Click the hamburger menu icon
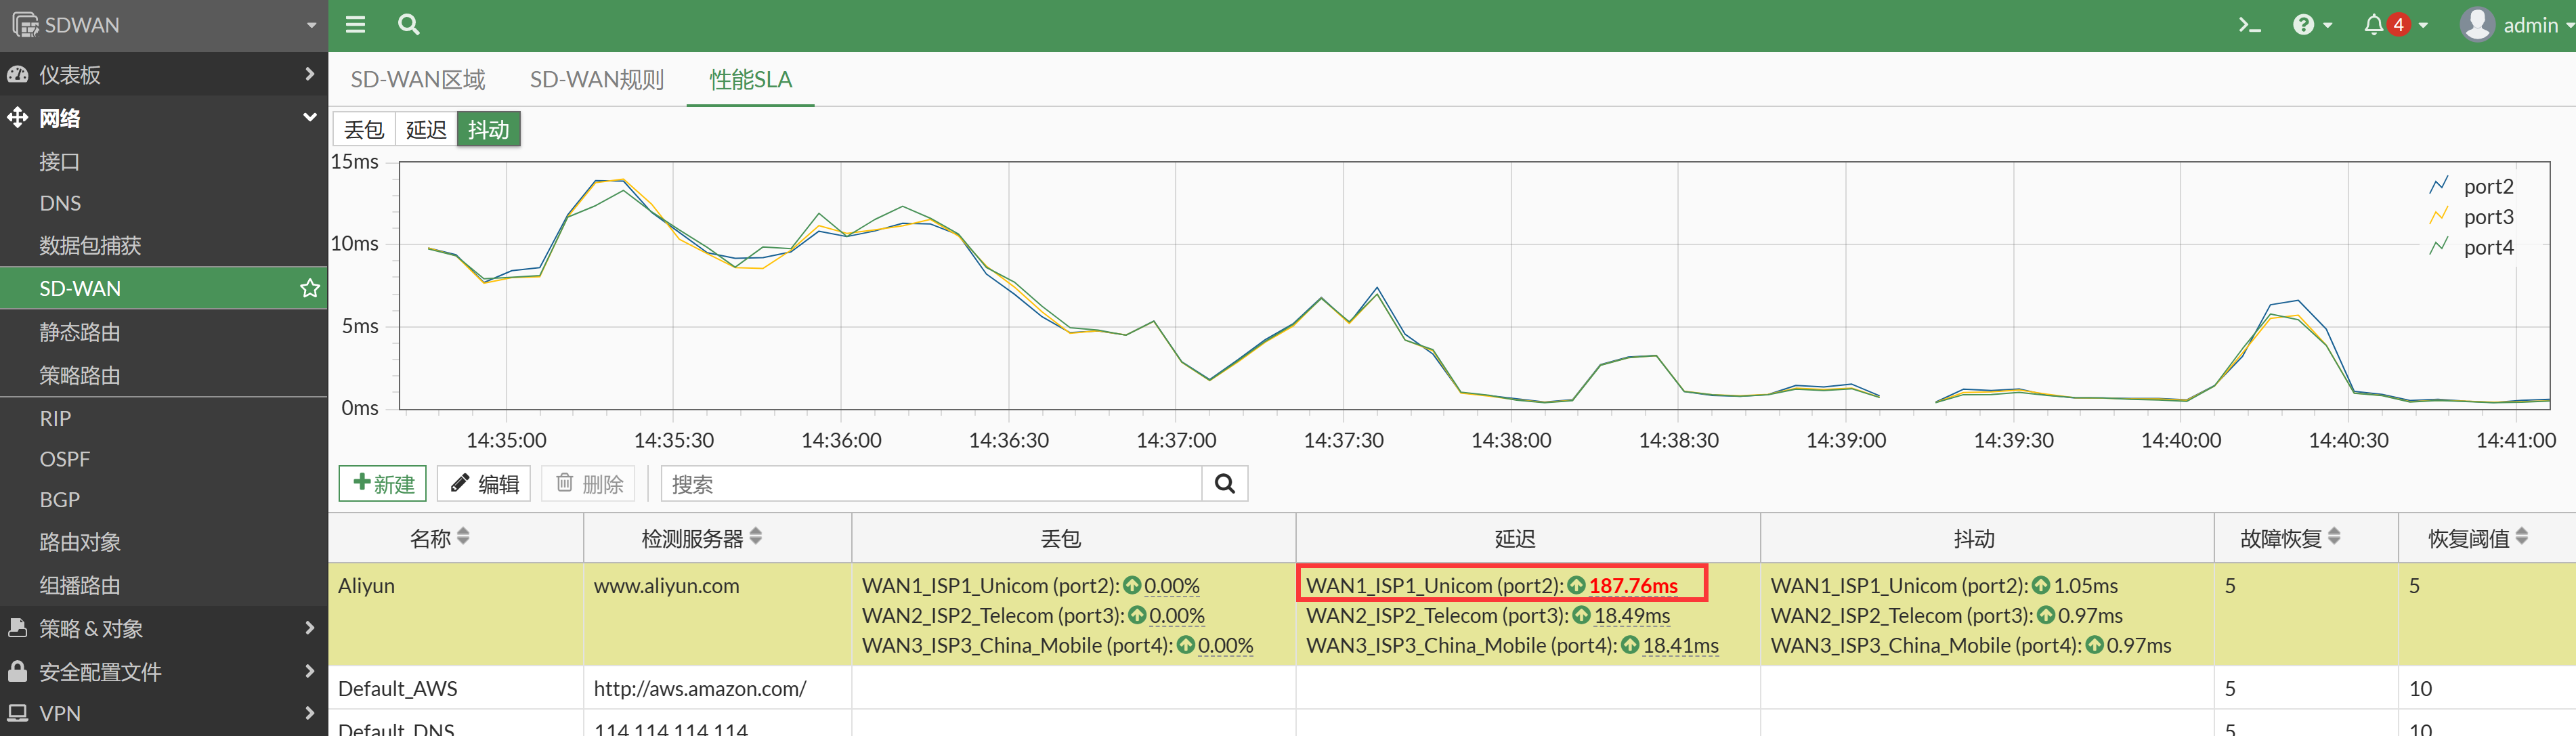Screen dimensions: 2576x736 (355, 25)
